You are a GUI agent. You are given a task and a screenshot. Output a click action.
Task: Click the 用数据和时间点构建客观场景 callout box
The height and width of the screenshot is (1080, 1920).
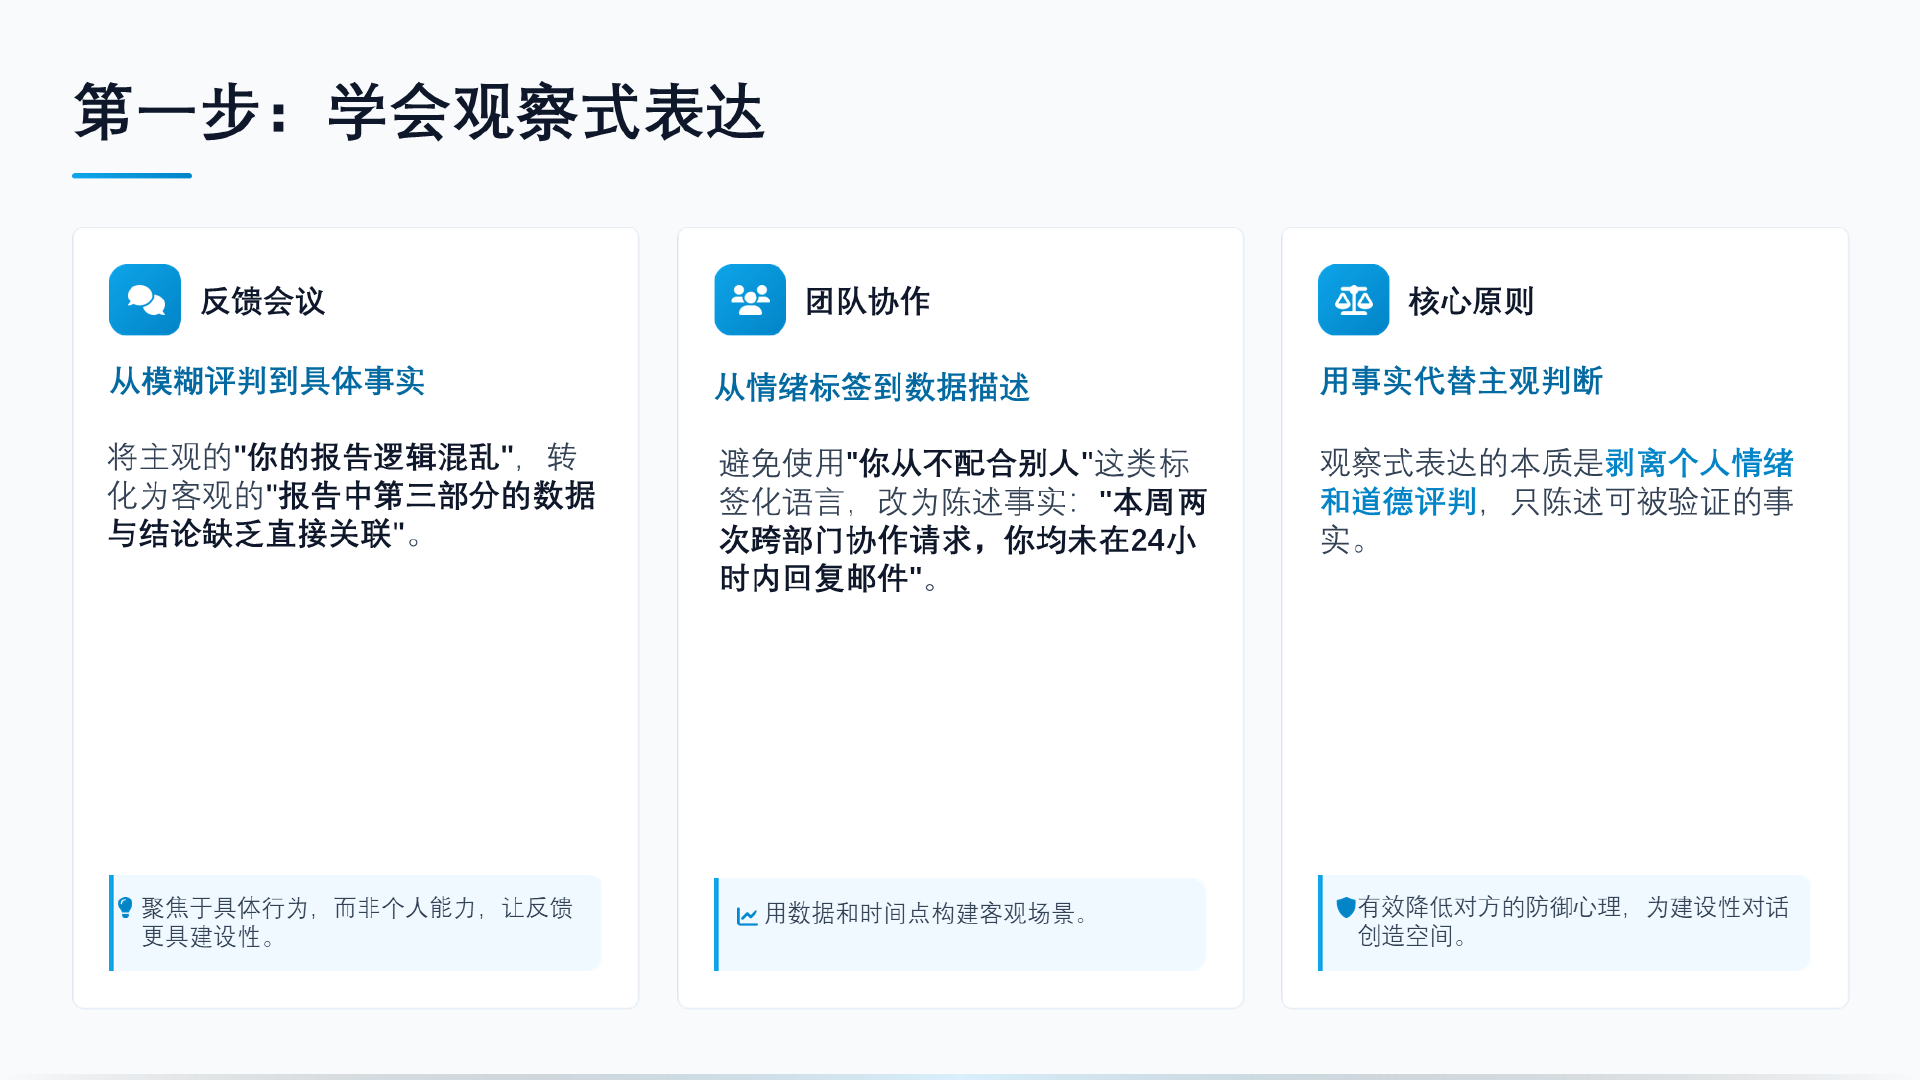960,923
